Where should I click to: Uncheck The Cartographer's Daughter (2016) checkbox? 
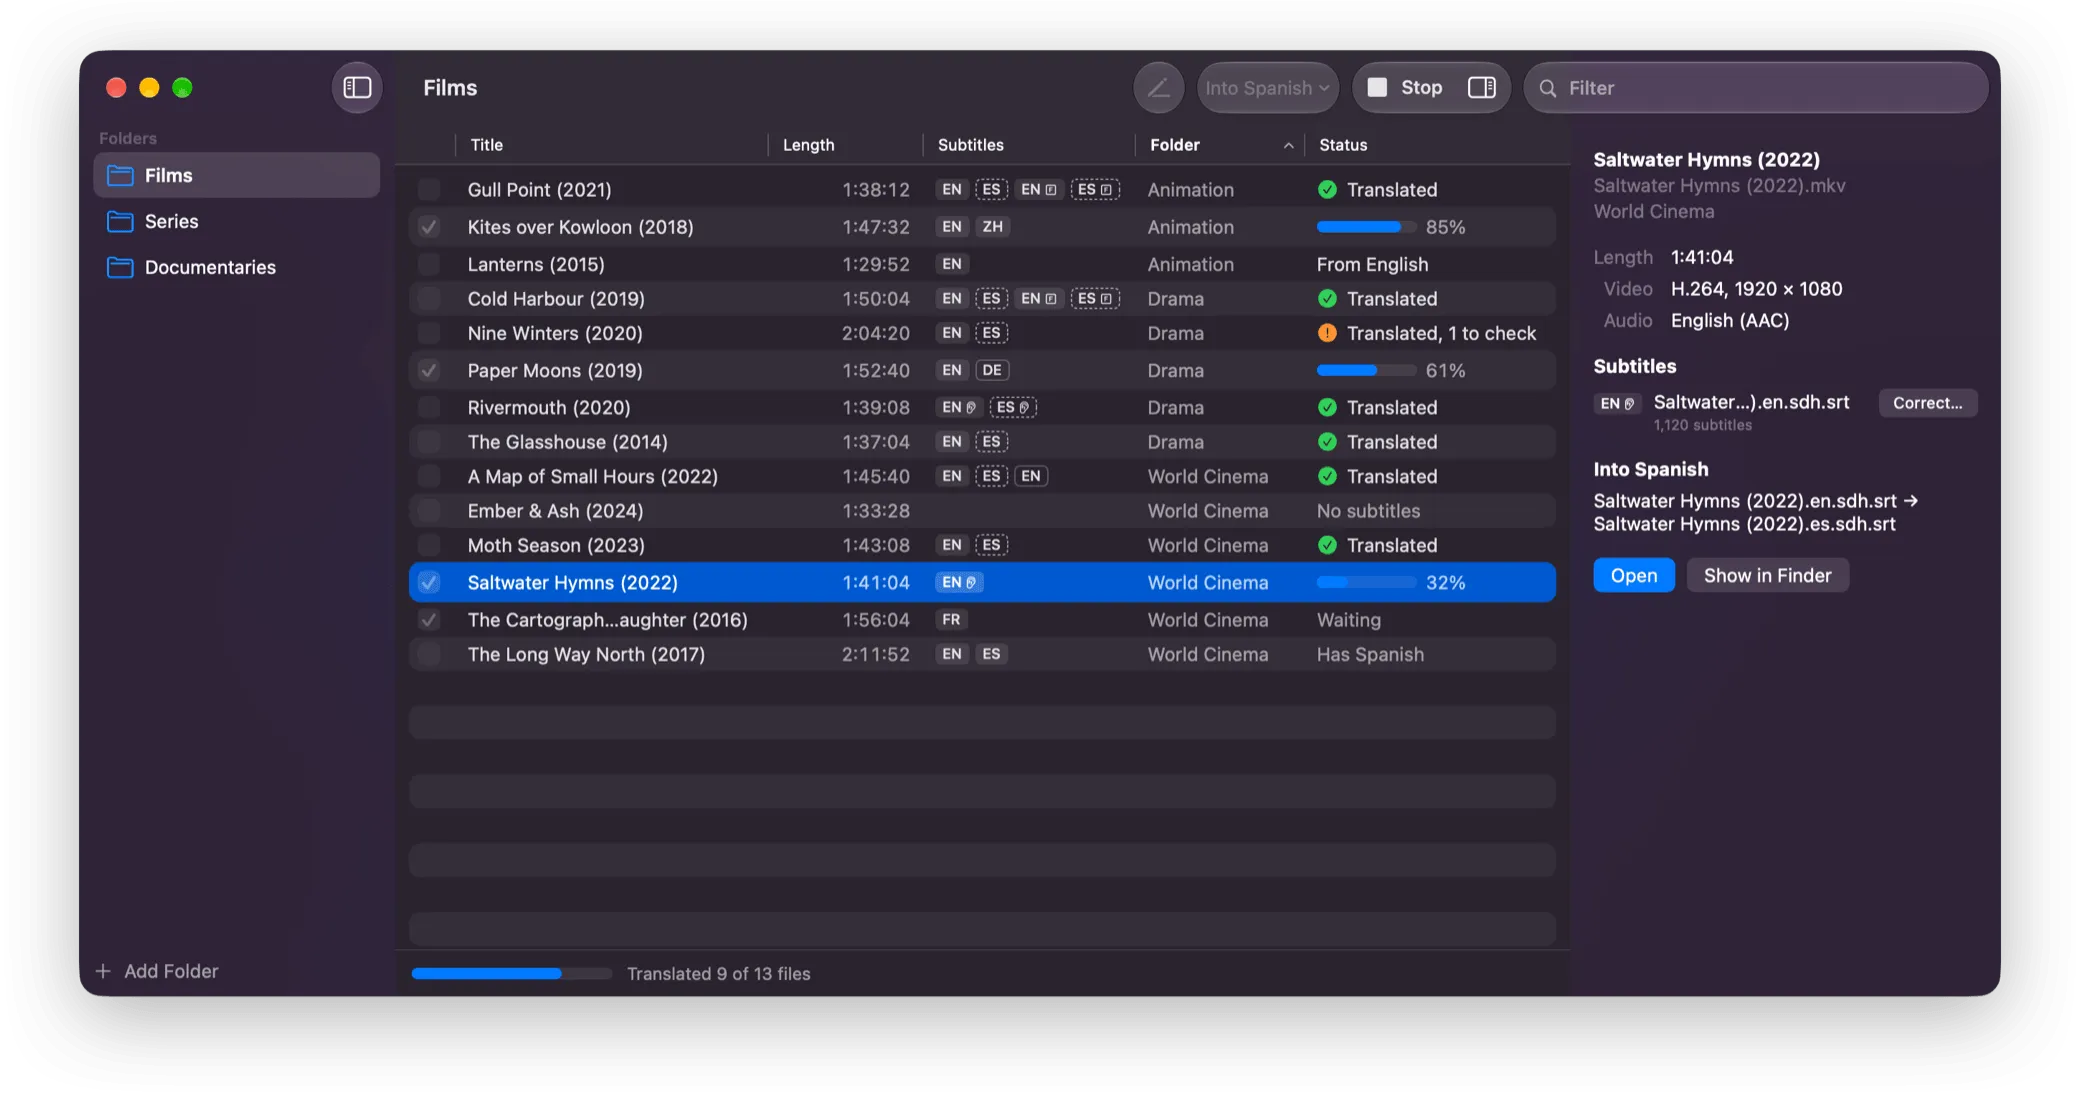[x=429, y=620]
